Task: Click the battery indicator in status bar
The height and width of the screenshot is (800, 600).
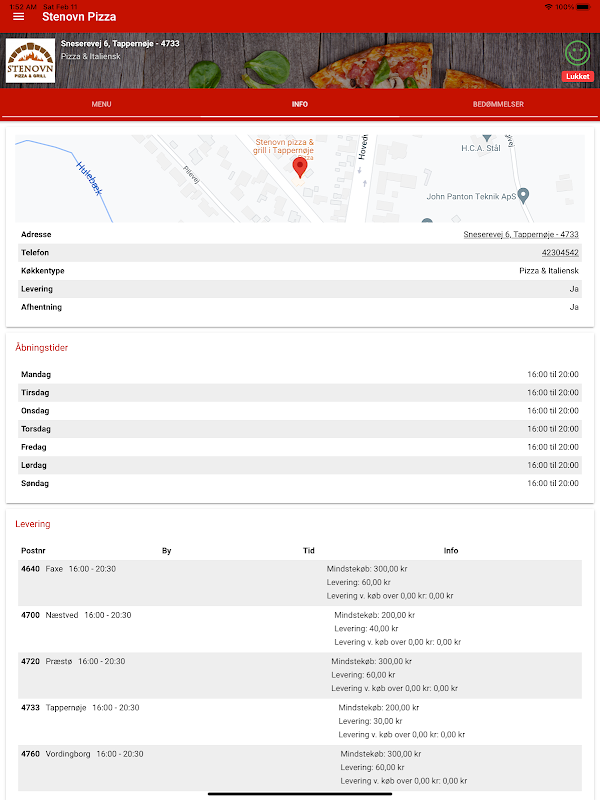Action: pos(583,7)
